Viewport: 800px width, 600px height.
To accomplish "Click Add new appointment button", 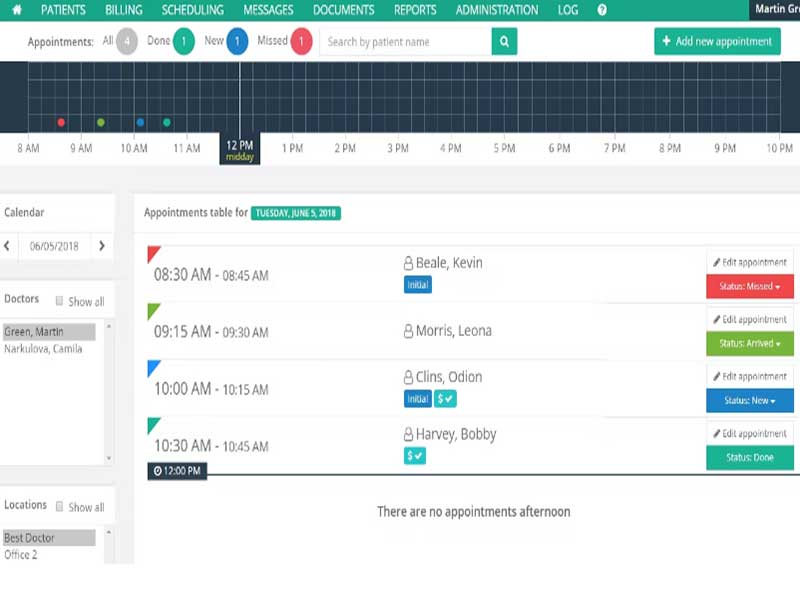I will pos(717,41).
